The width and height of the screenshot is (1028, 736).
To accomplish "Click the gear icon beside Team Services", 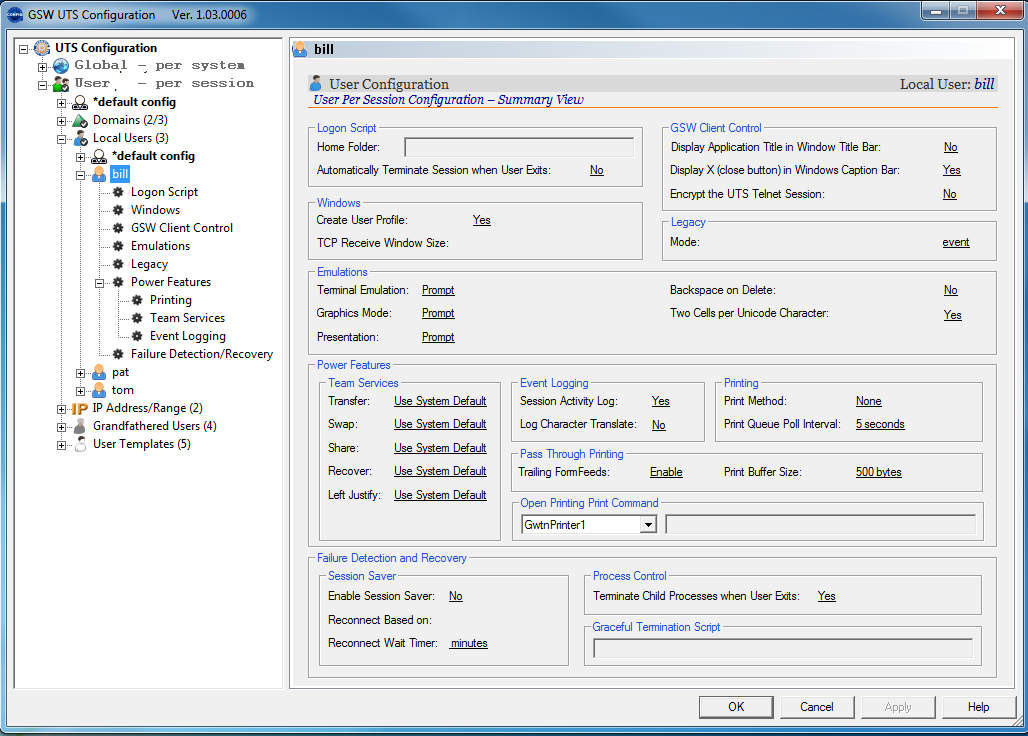I will click(x=137, y=318).
